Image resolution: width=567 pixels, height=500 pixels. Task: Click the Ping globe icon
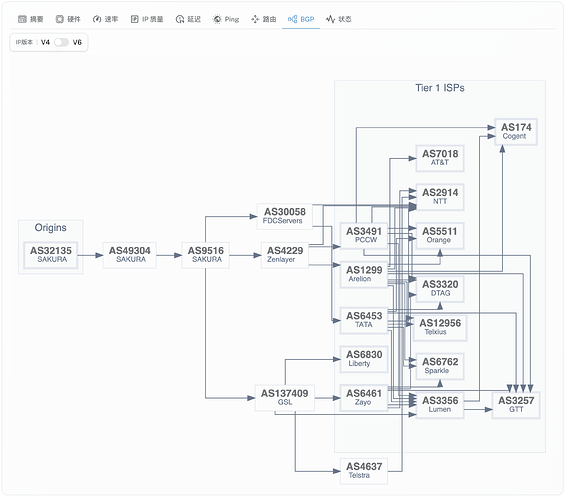(x=217, y=19)
